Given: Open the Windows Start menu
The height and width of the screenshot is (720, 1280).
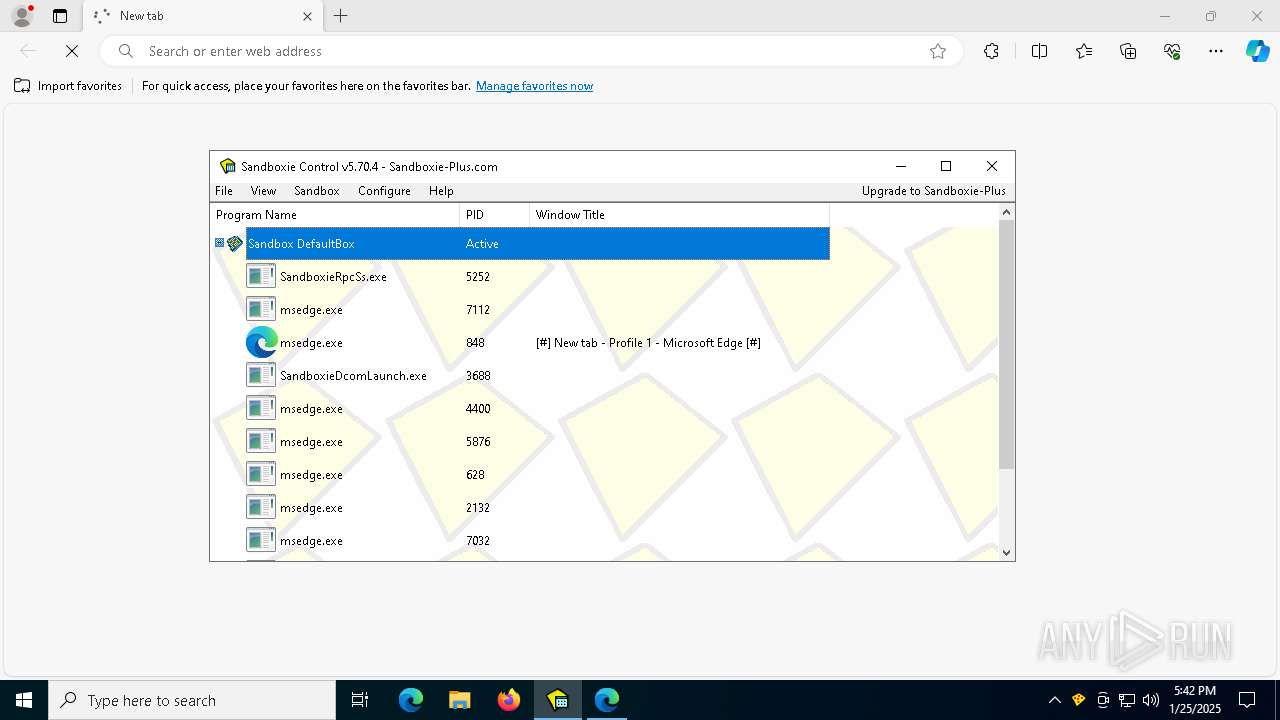Looking at the screenshot, I should coord(24,700).
